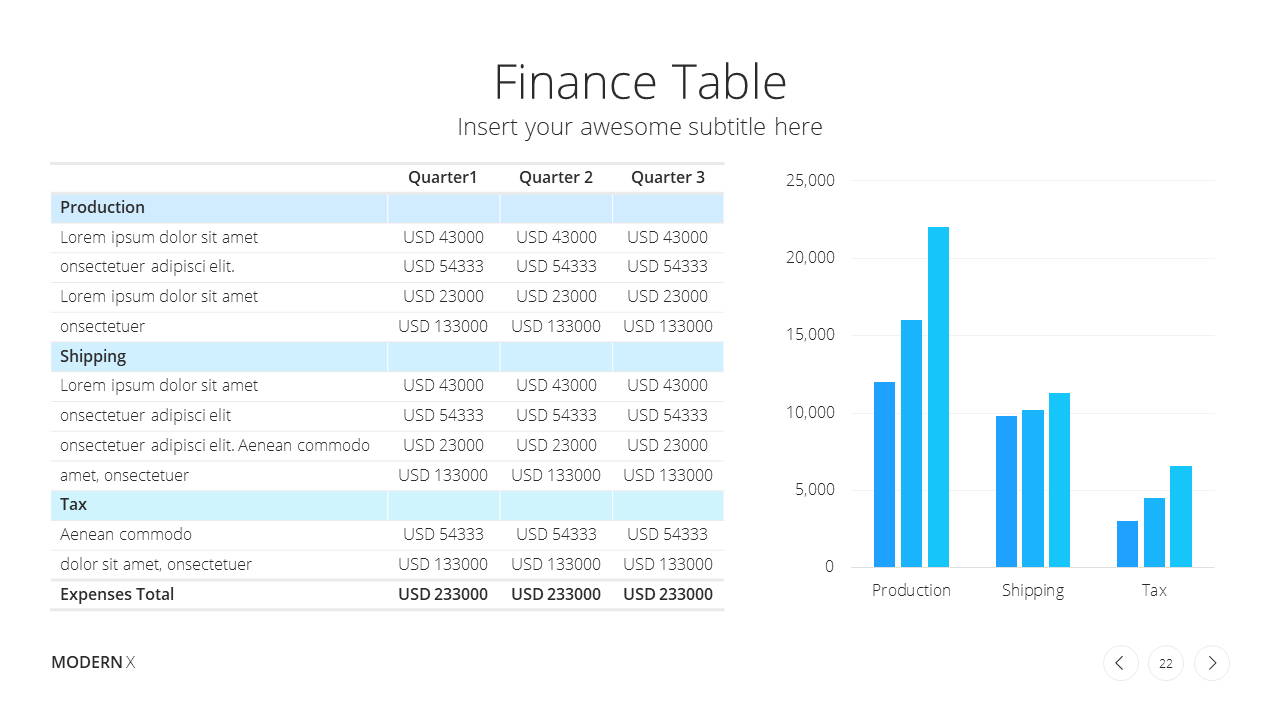Select the Tax section row
This screenshot has height=720, width=1280.
pos(387,505)
